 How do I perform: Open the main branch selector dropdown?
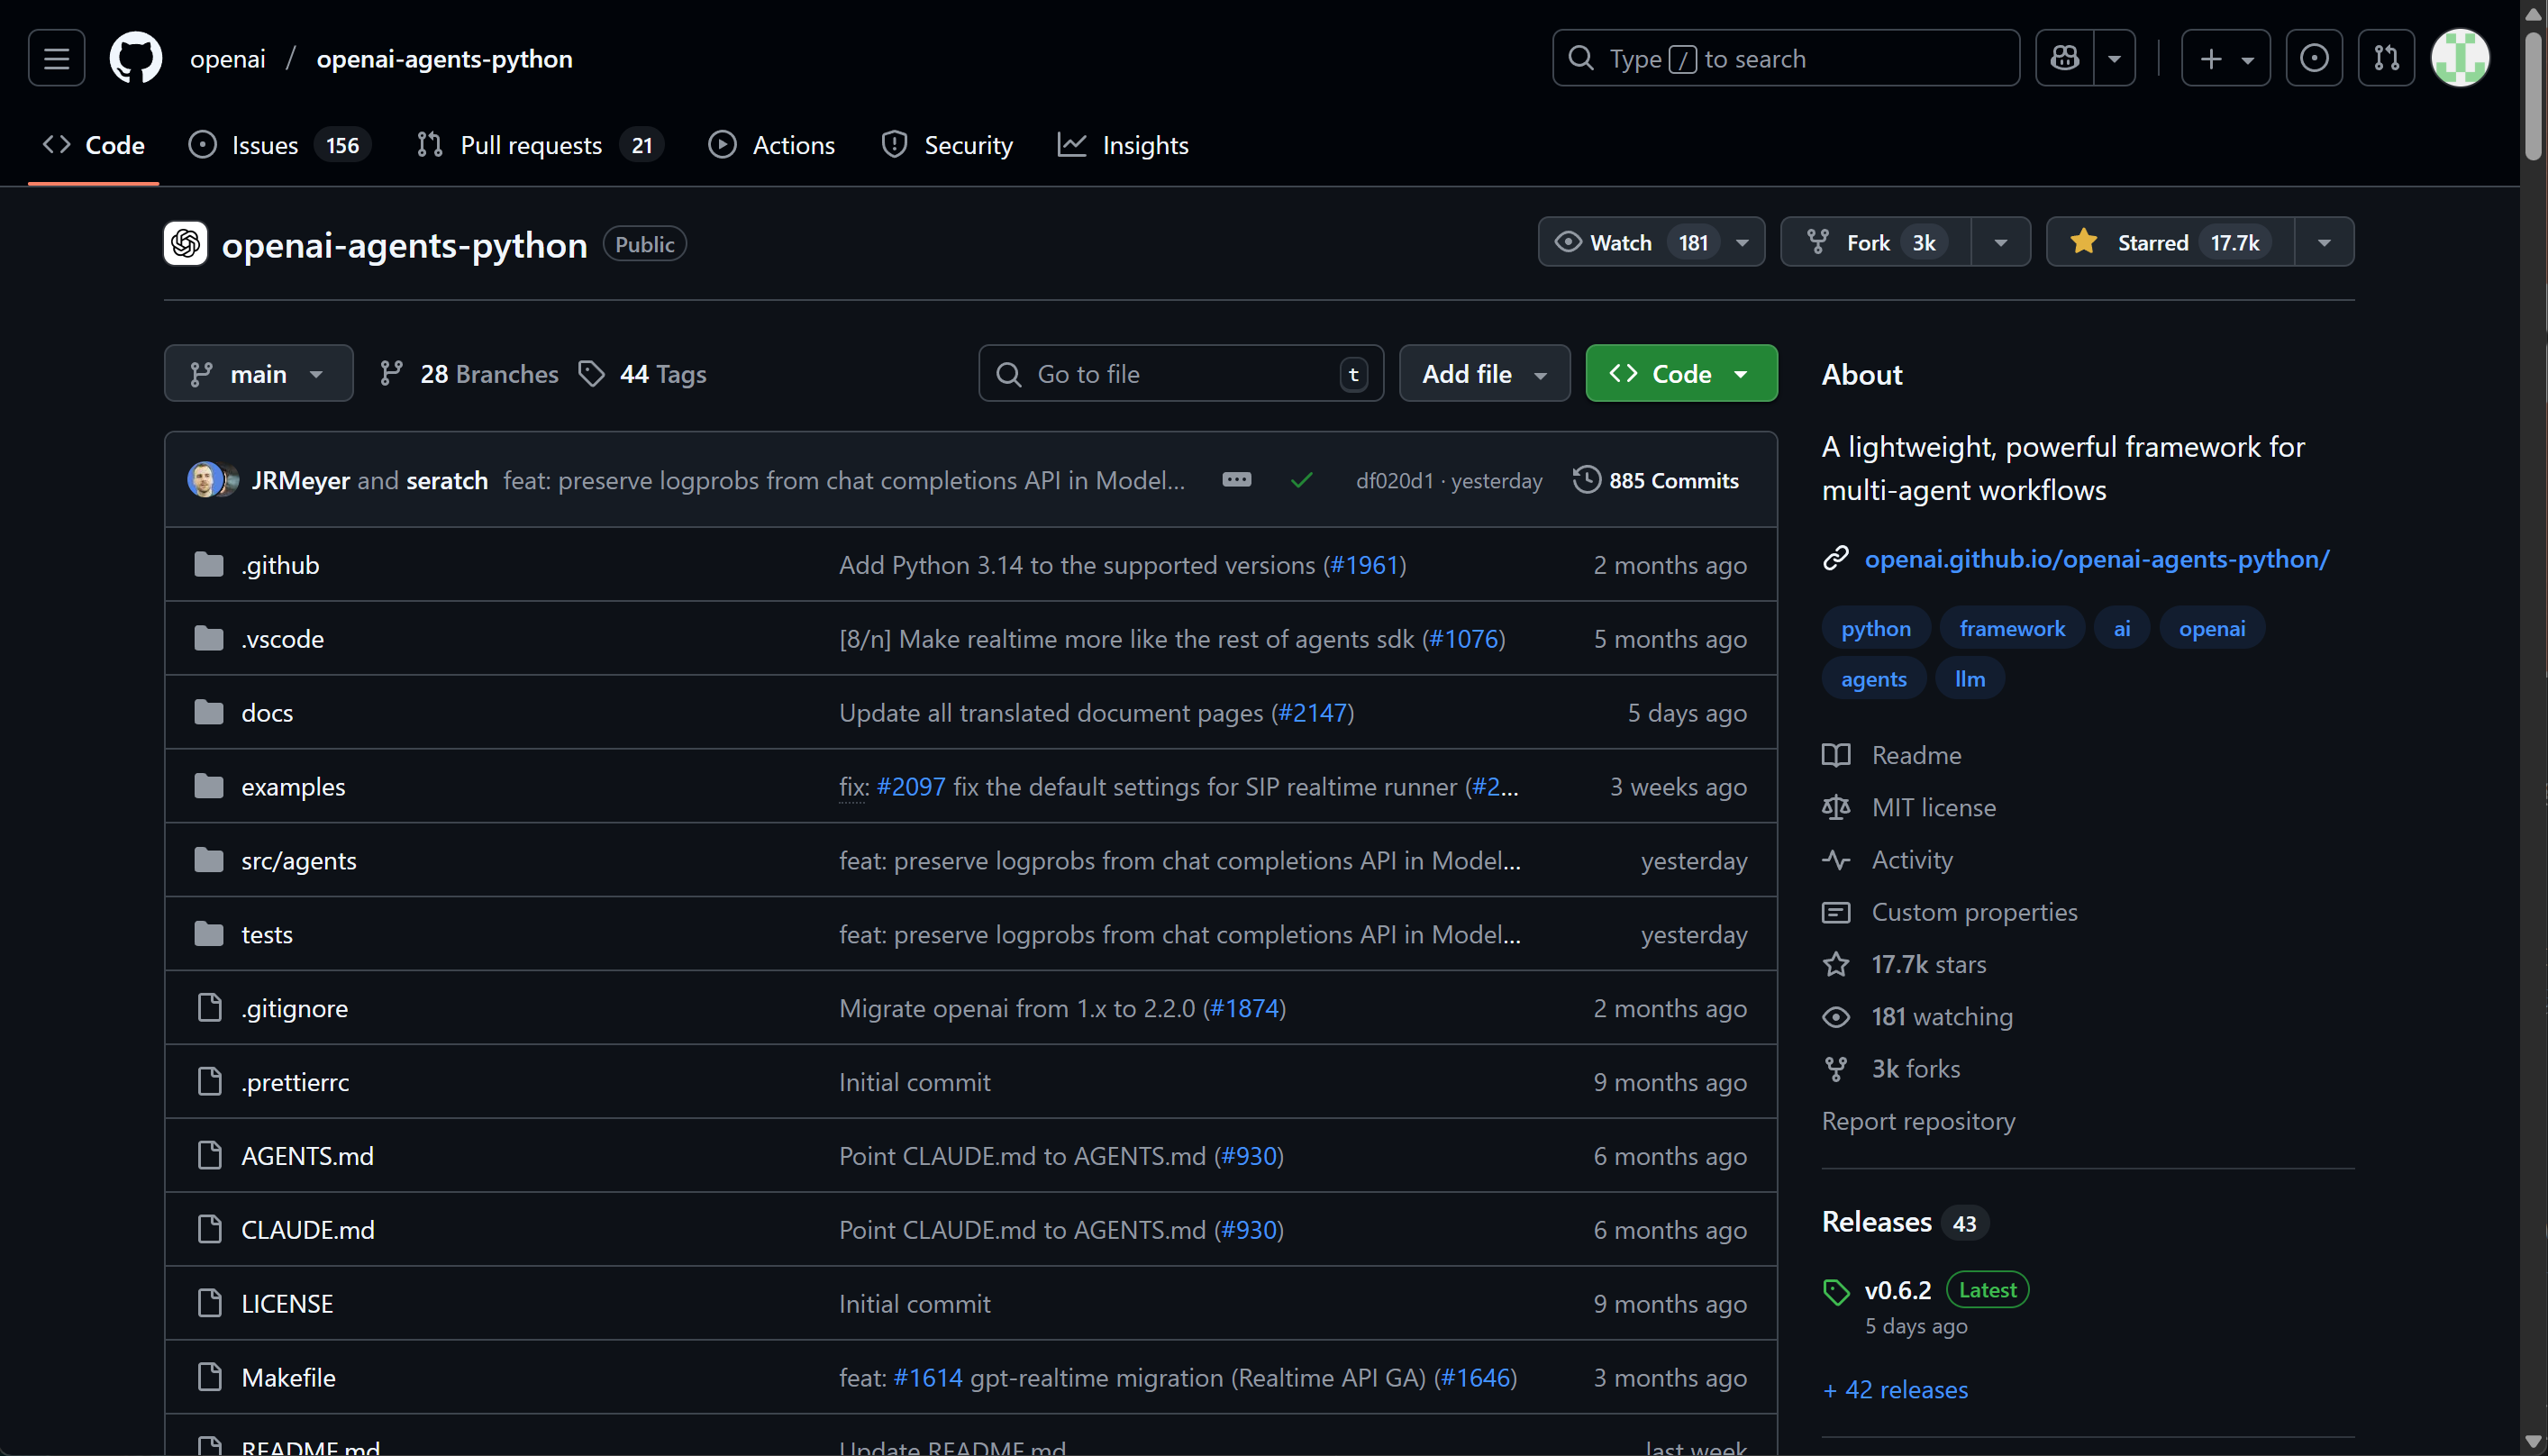[x=259, y=373]
